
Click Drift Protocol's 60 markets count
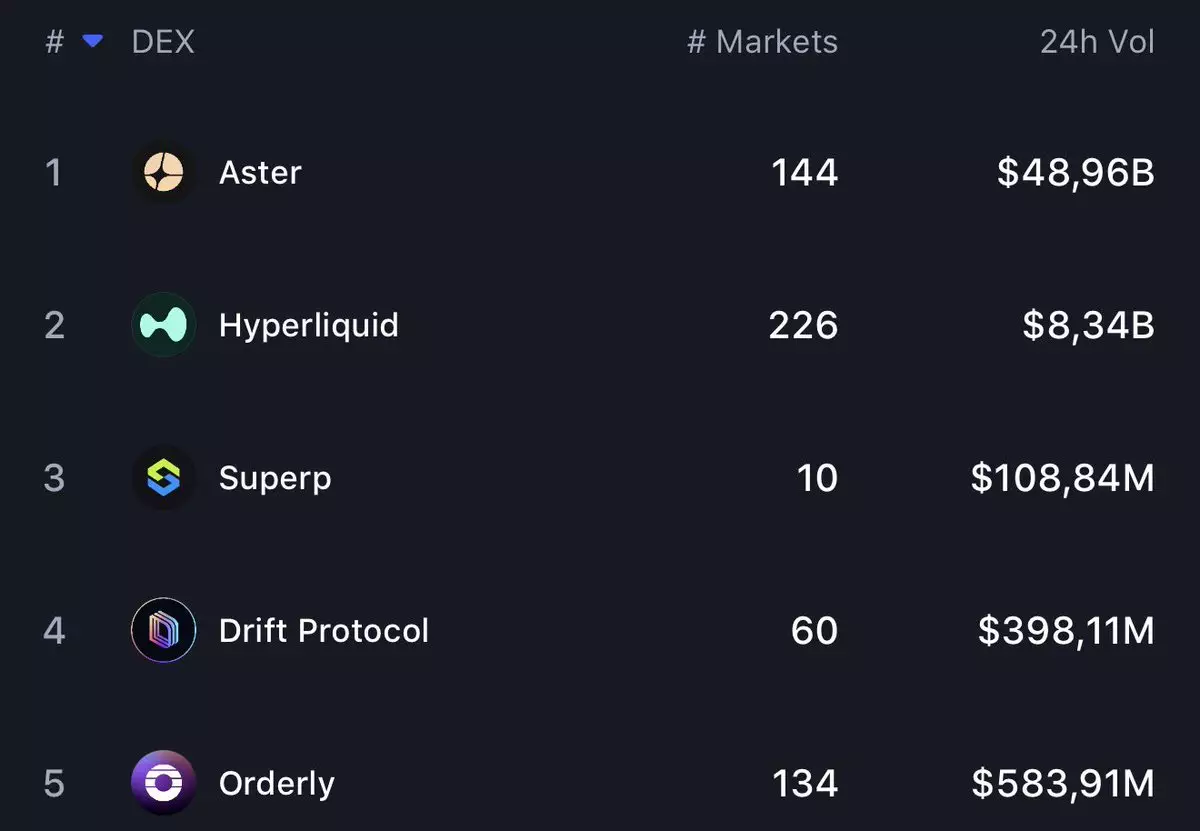pyautogui.click(x=814, y=631)
